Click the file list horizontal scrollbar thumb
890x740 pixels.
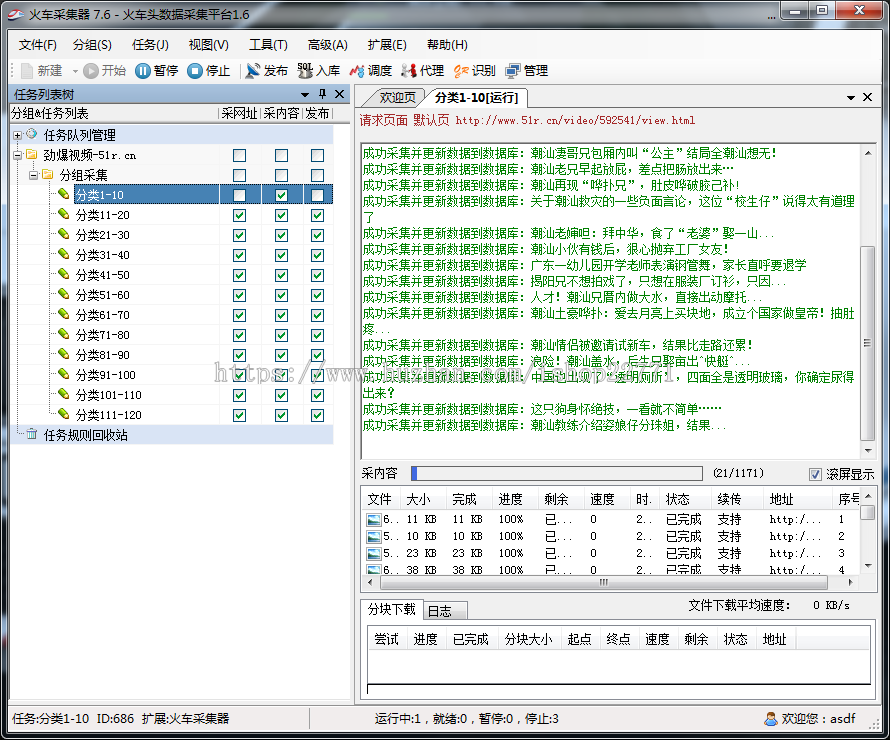pyautogui.click(x=603, y=582)
